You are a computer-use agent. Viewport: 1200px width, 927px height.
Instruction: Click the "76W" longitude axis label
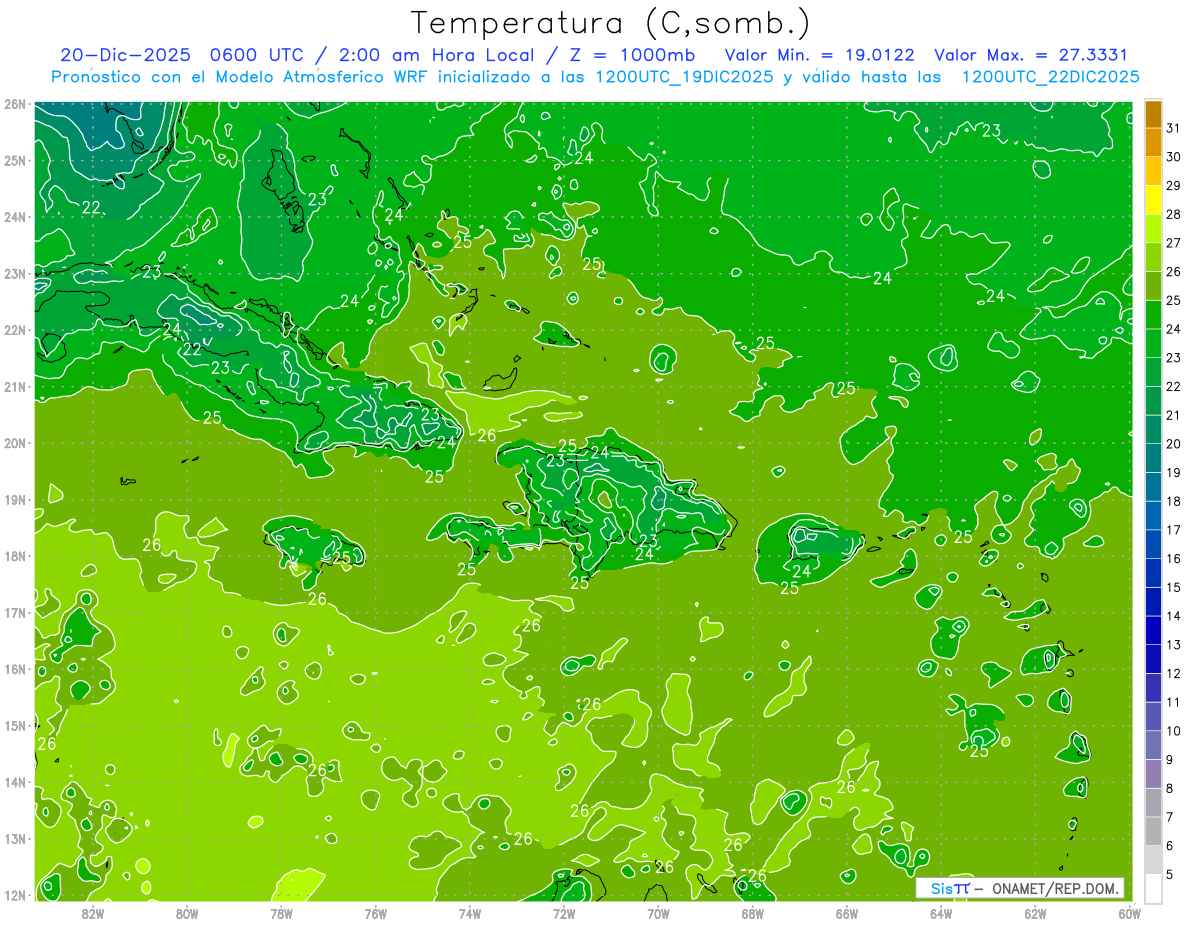(x=375, y=913)
